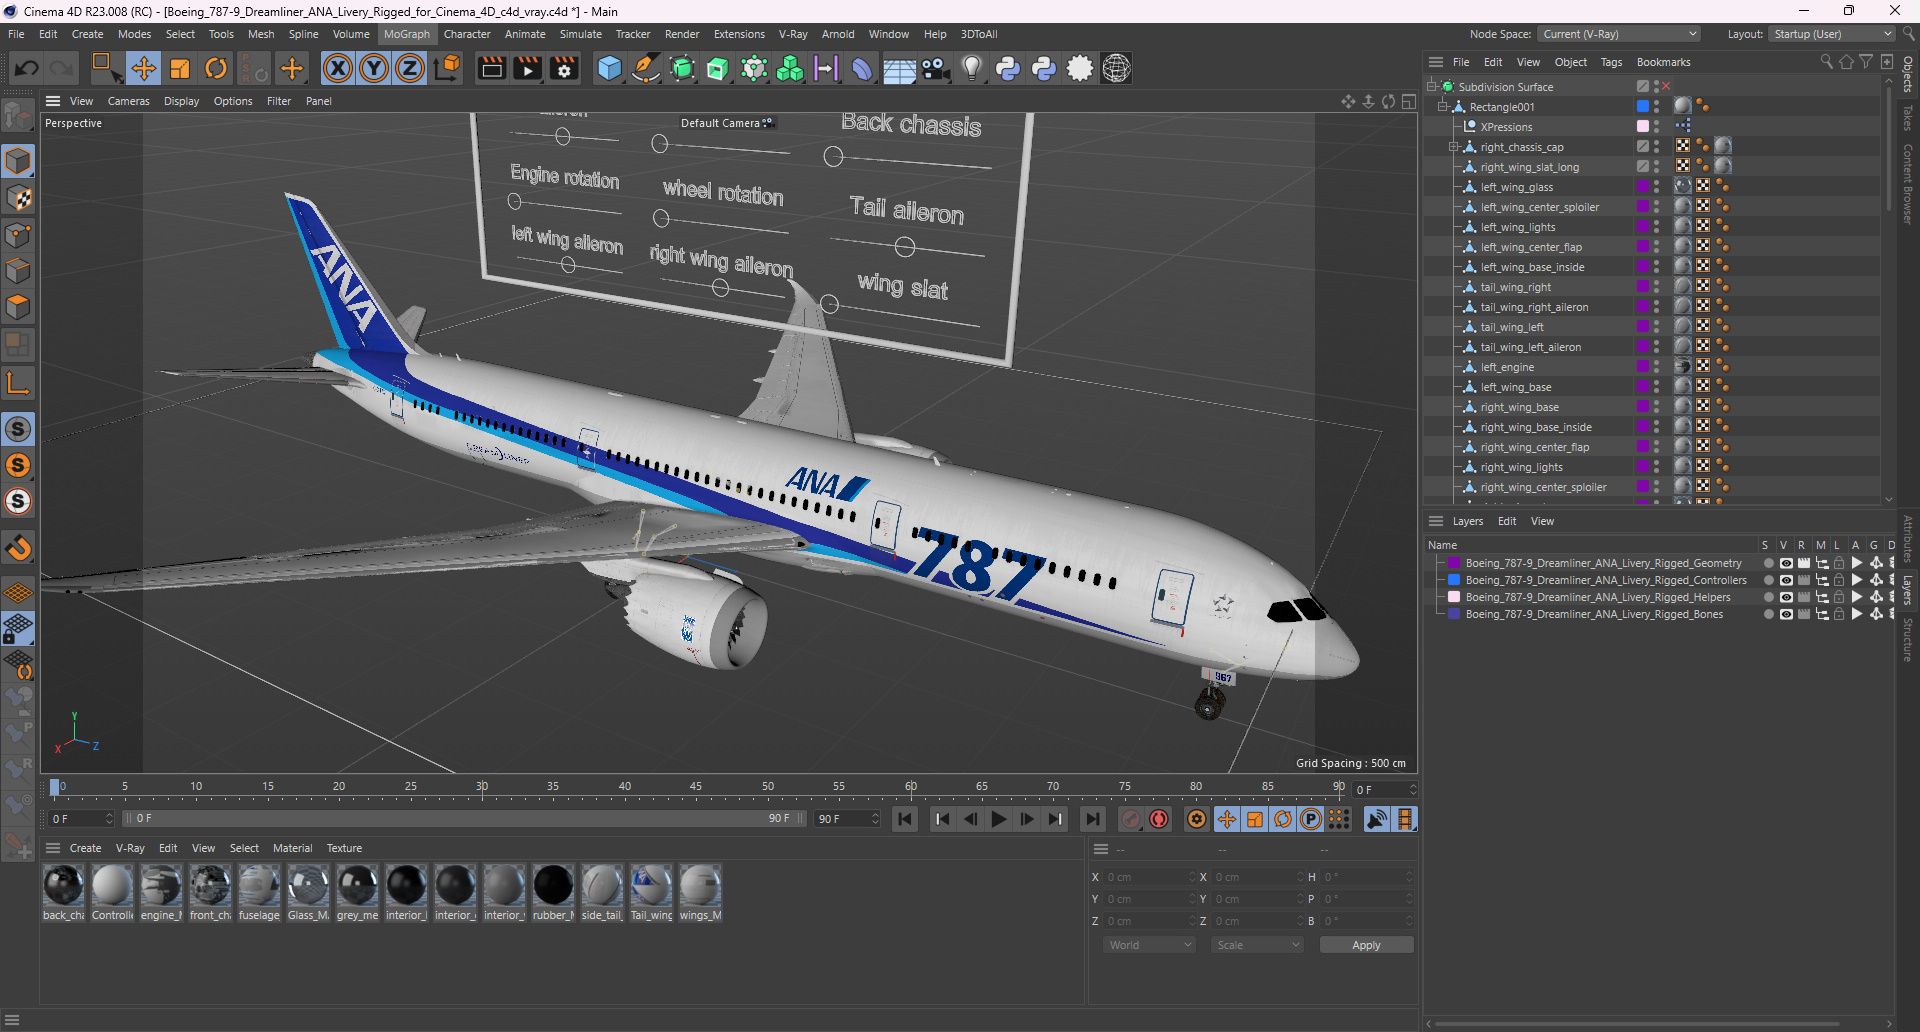Screen dimensions: 1920x1032
Task: Go to end of animation
Action: click(1093, 819)
